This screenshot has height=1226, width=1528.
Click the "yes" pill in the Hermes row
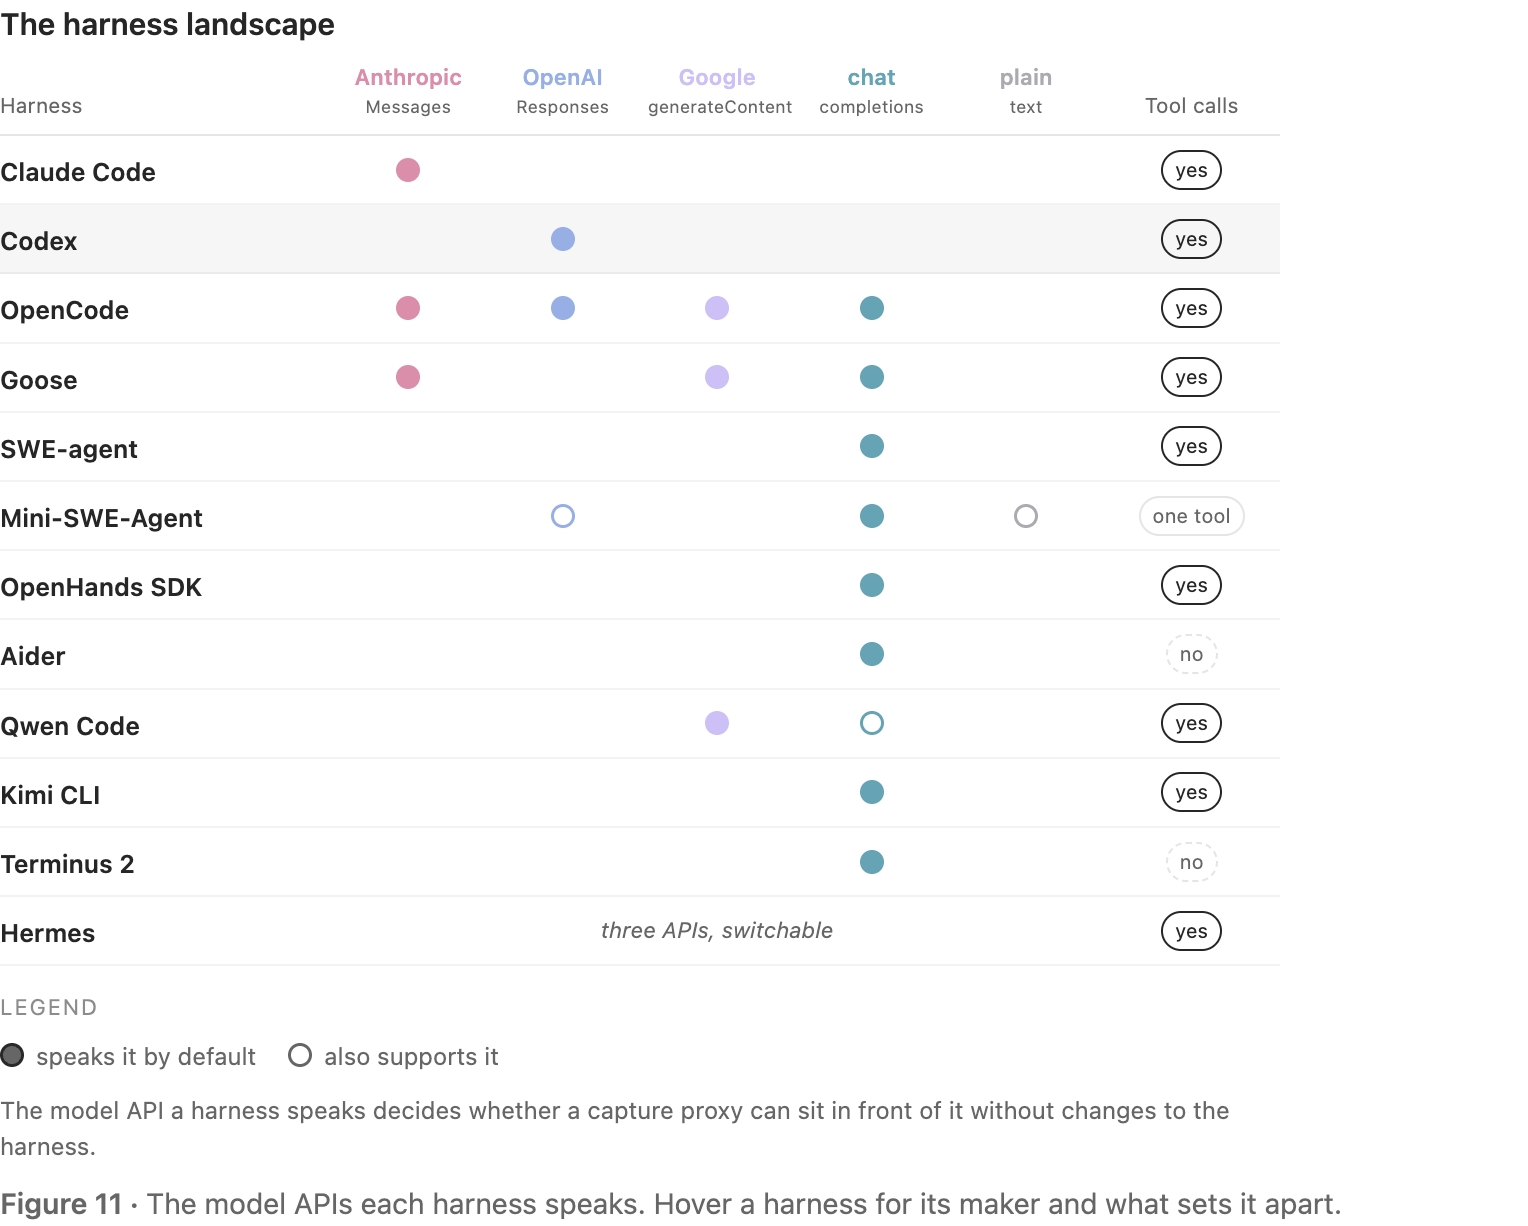(1191, 931)
